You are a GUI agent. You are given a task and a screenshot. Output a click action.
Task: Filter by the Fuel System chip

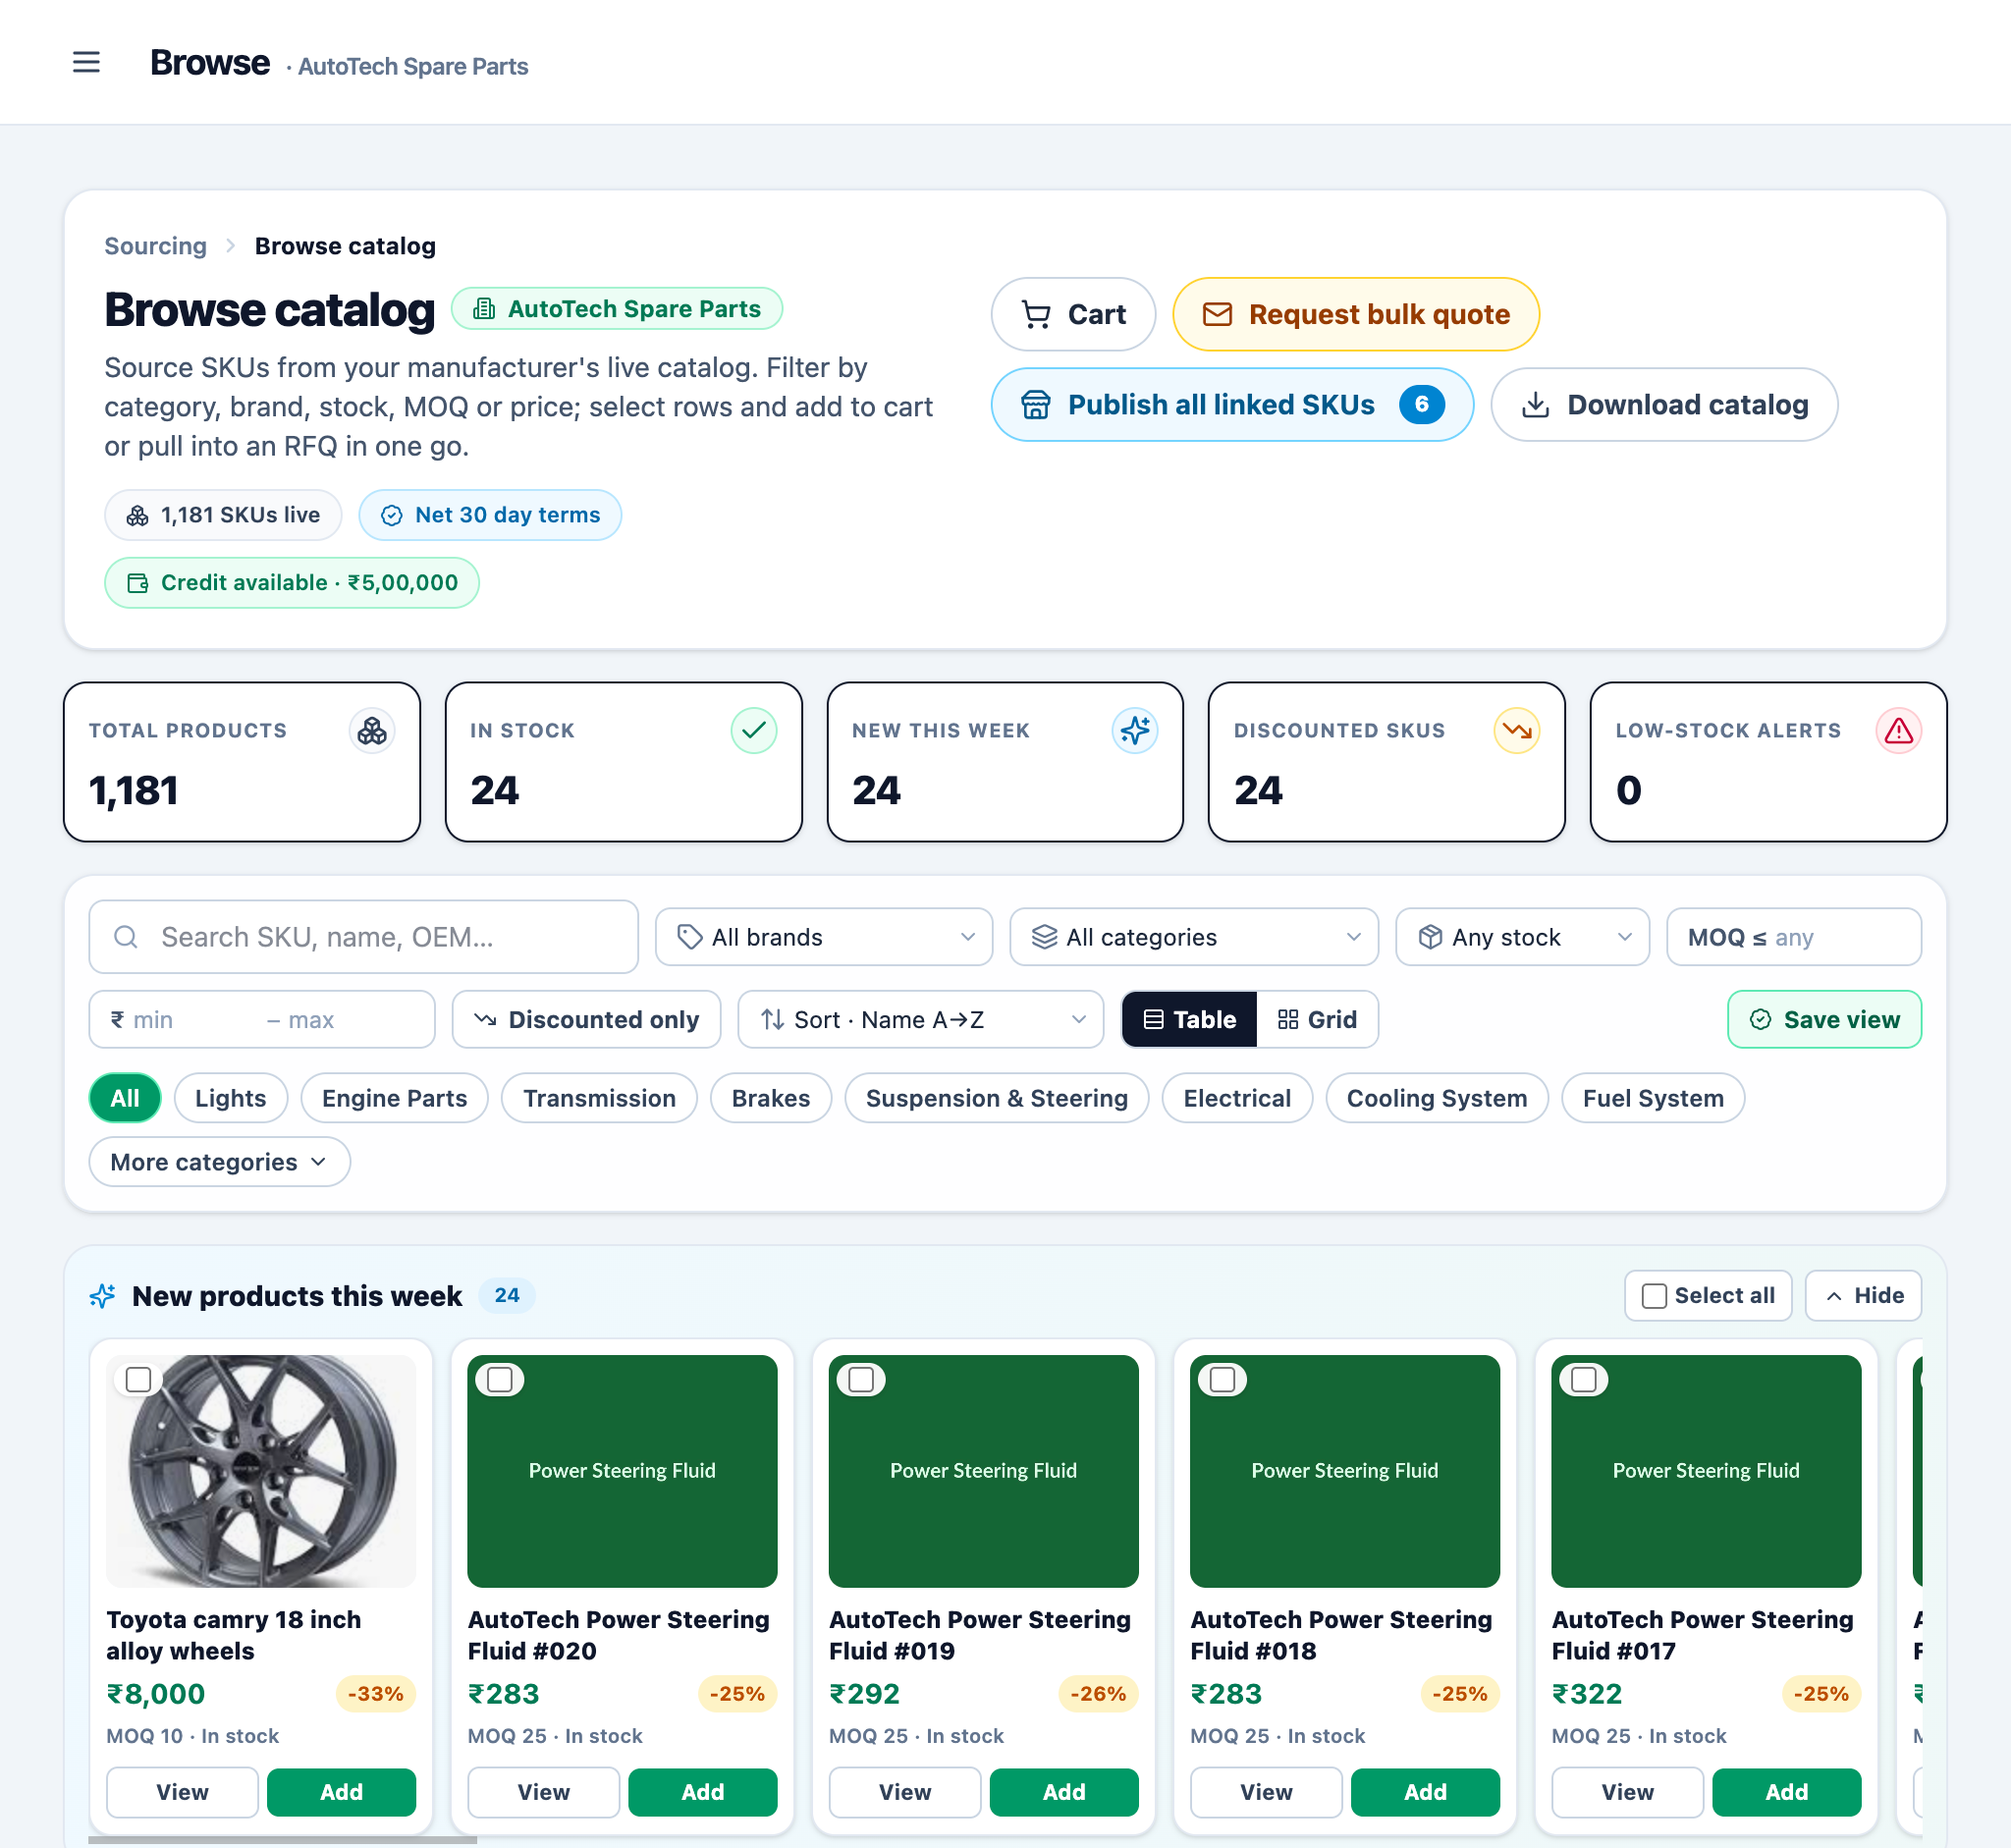[x=1653, y=1099]
